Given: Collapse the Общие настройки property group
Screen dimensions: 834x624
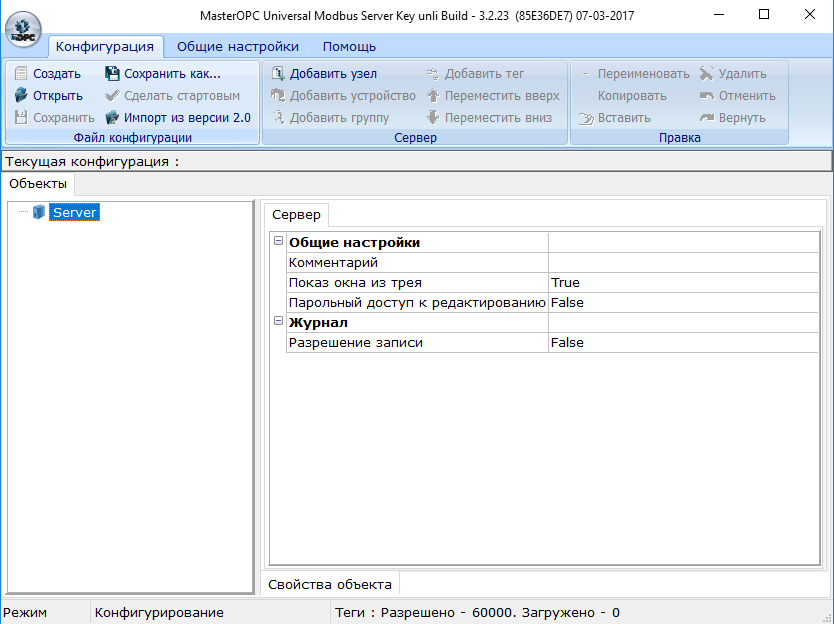Looking at the screenshot, I should pos(278,242).
